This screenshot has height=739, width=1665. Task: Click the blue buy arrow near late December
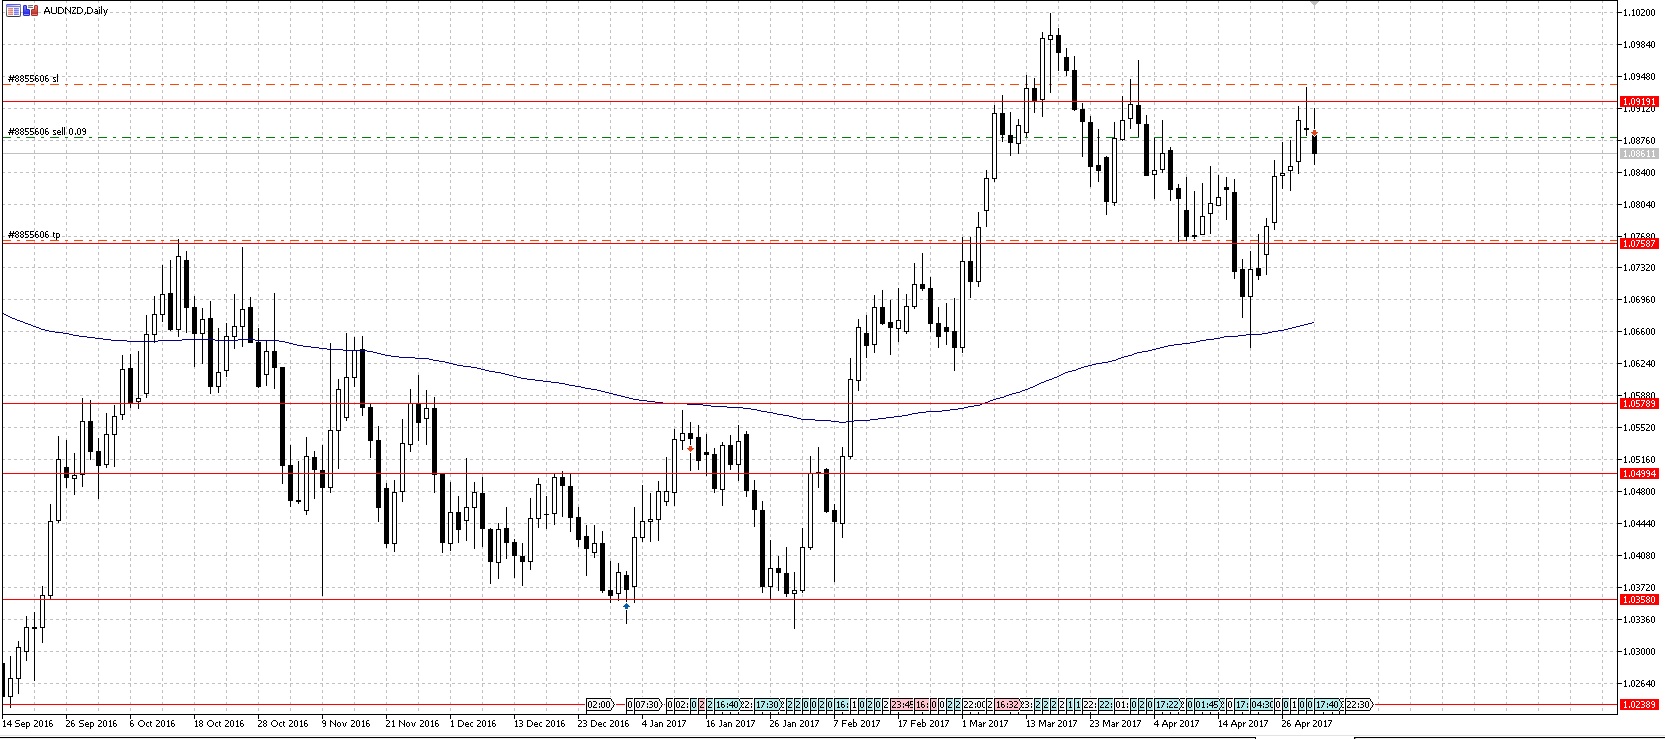(x=626, y=605)
